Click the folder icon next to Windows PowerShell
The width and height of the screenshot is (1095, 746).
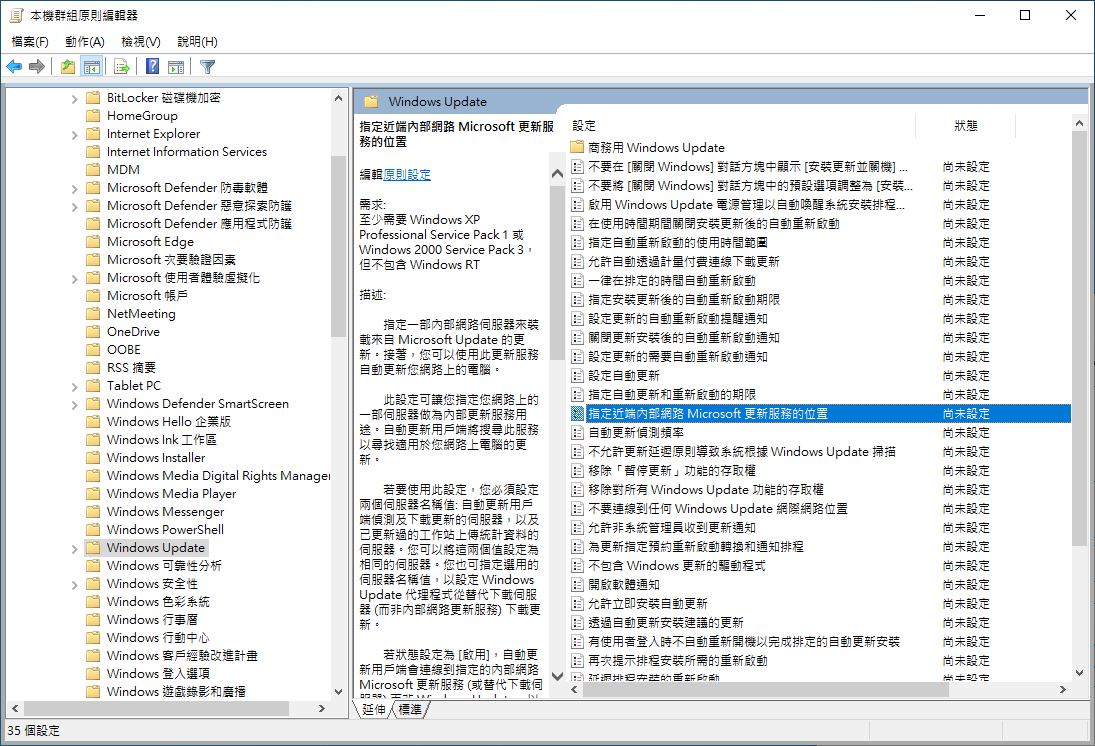click(93, 529)
